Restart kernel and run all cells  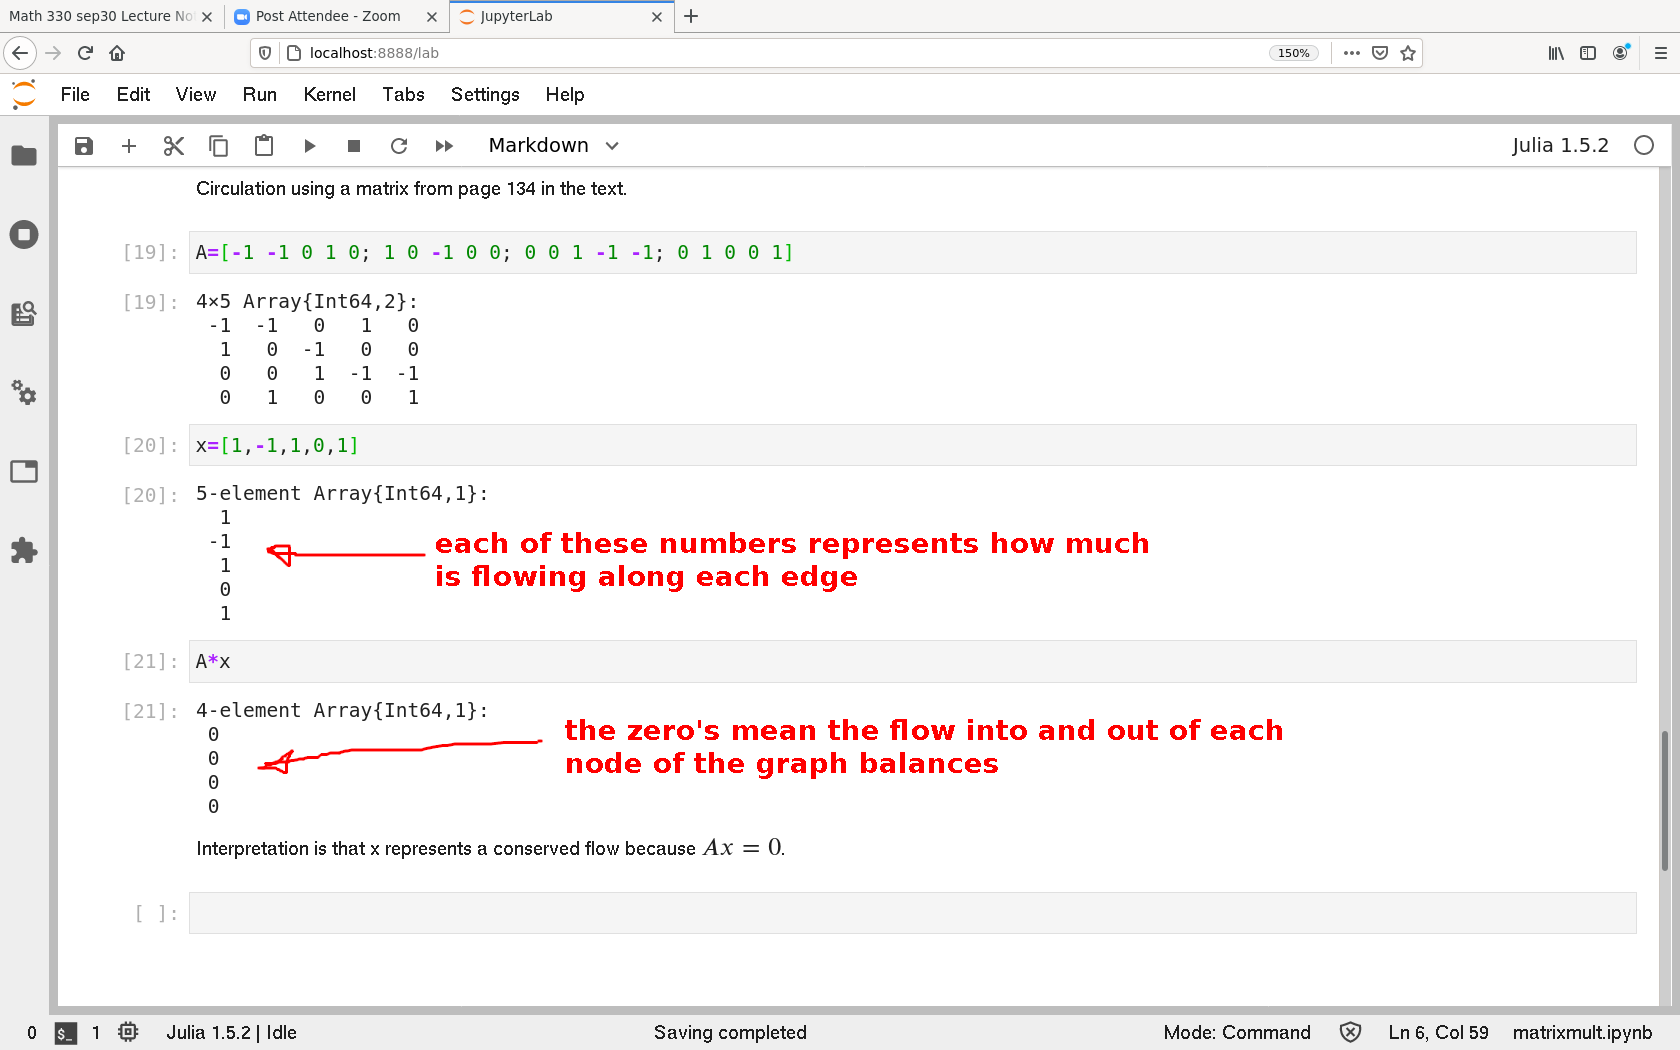pyautogui.click(x=444, y=146)
